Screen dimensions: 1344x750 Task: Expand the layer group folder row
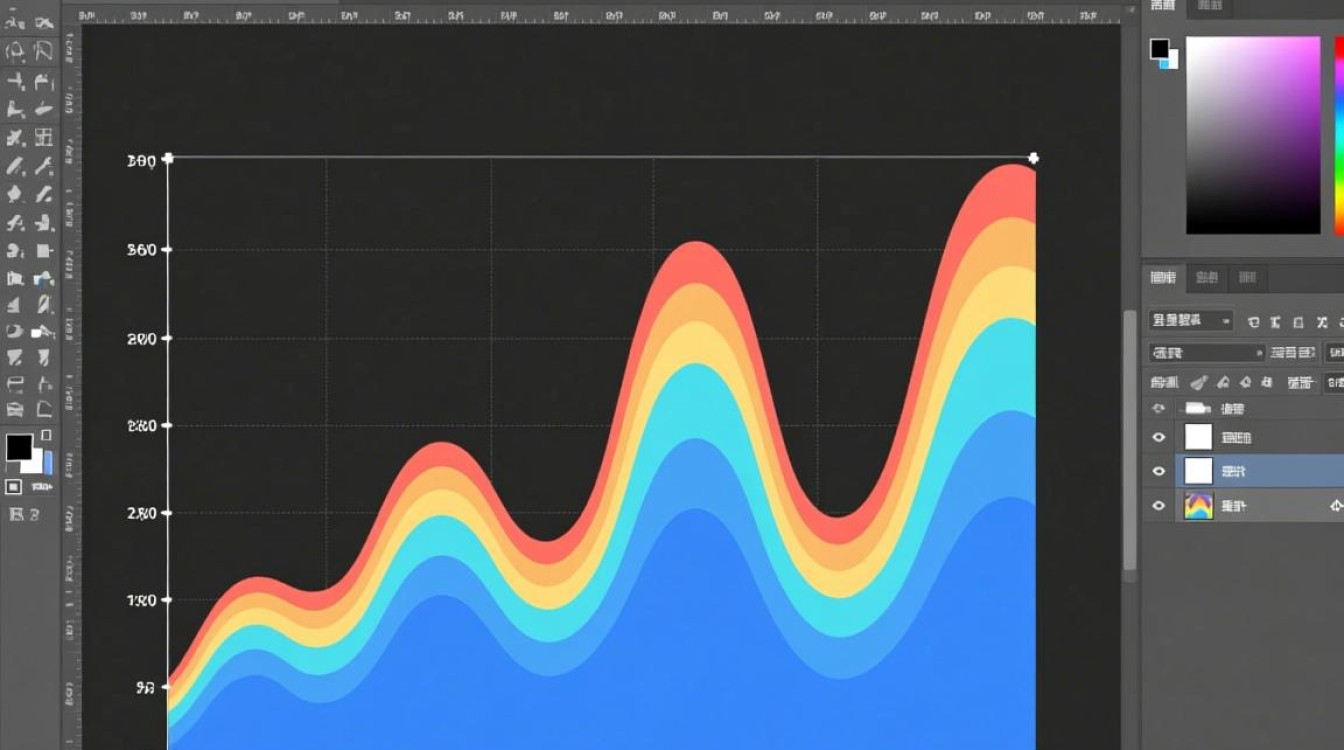[x=1197, y=409]
